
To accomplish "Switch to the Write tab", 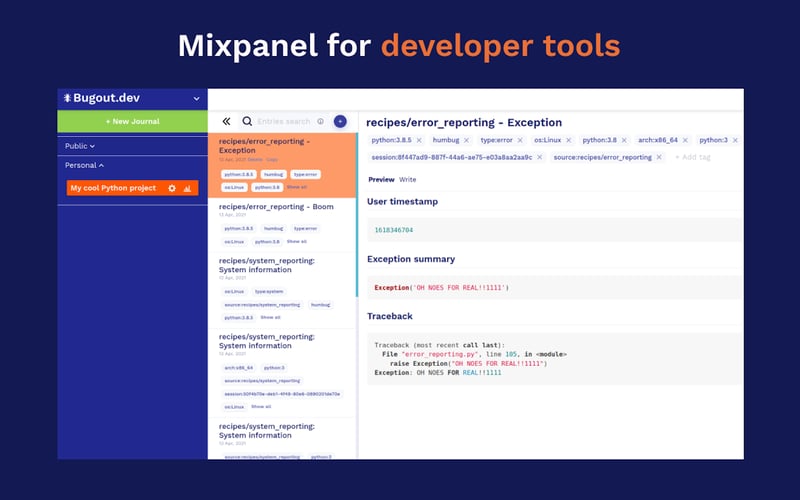I will (x=408, y=180).
